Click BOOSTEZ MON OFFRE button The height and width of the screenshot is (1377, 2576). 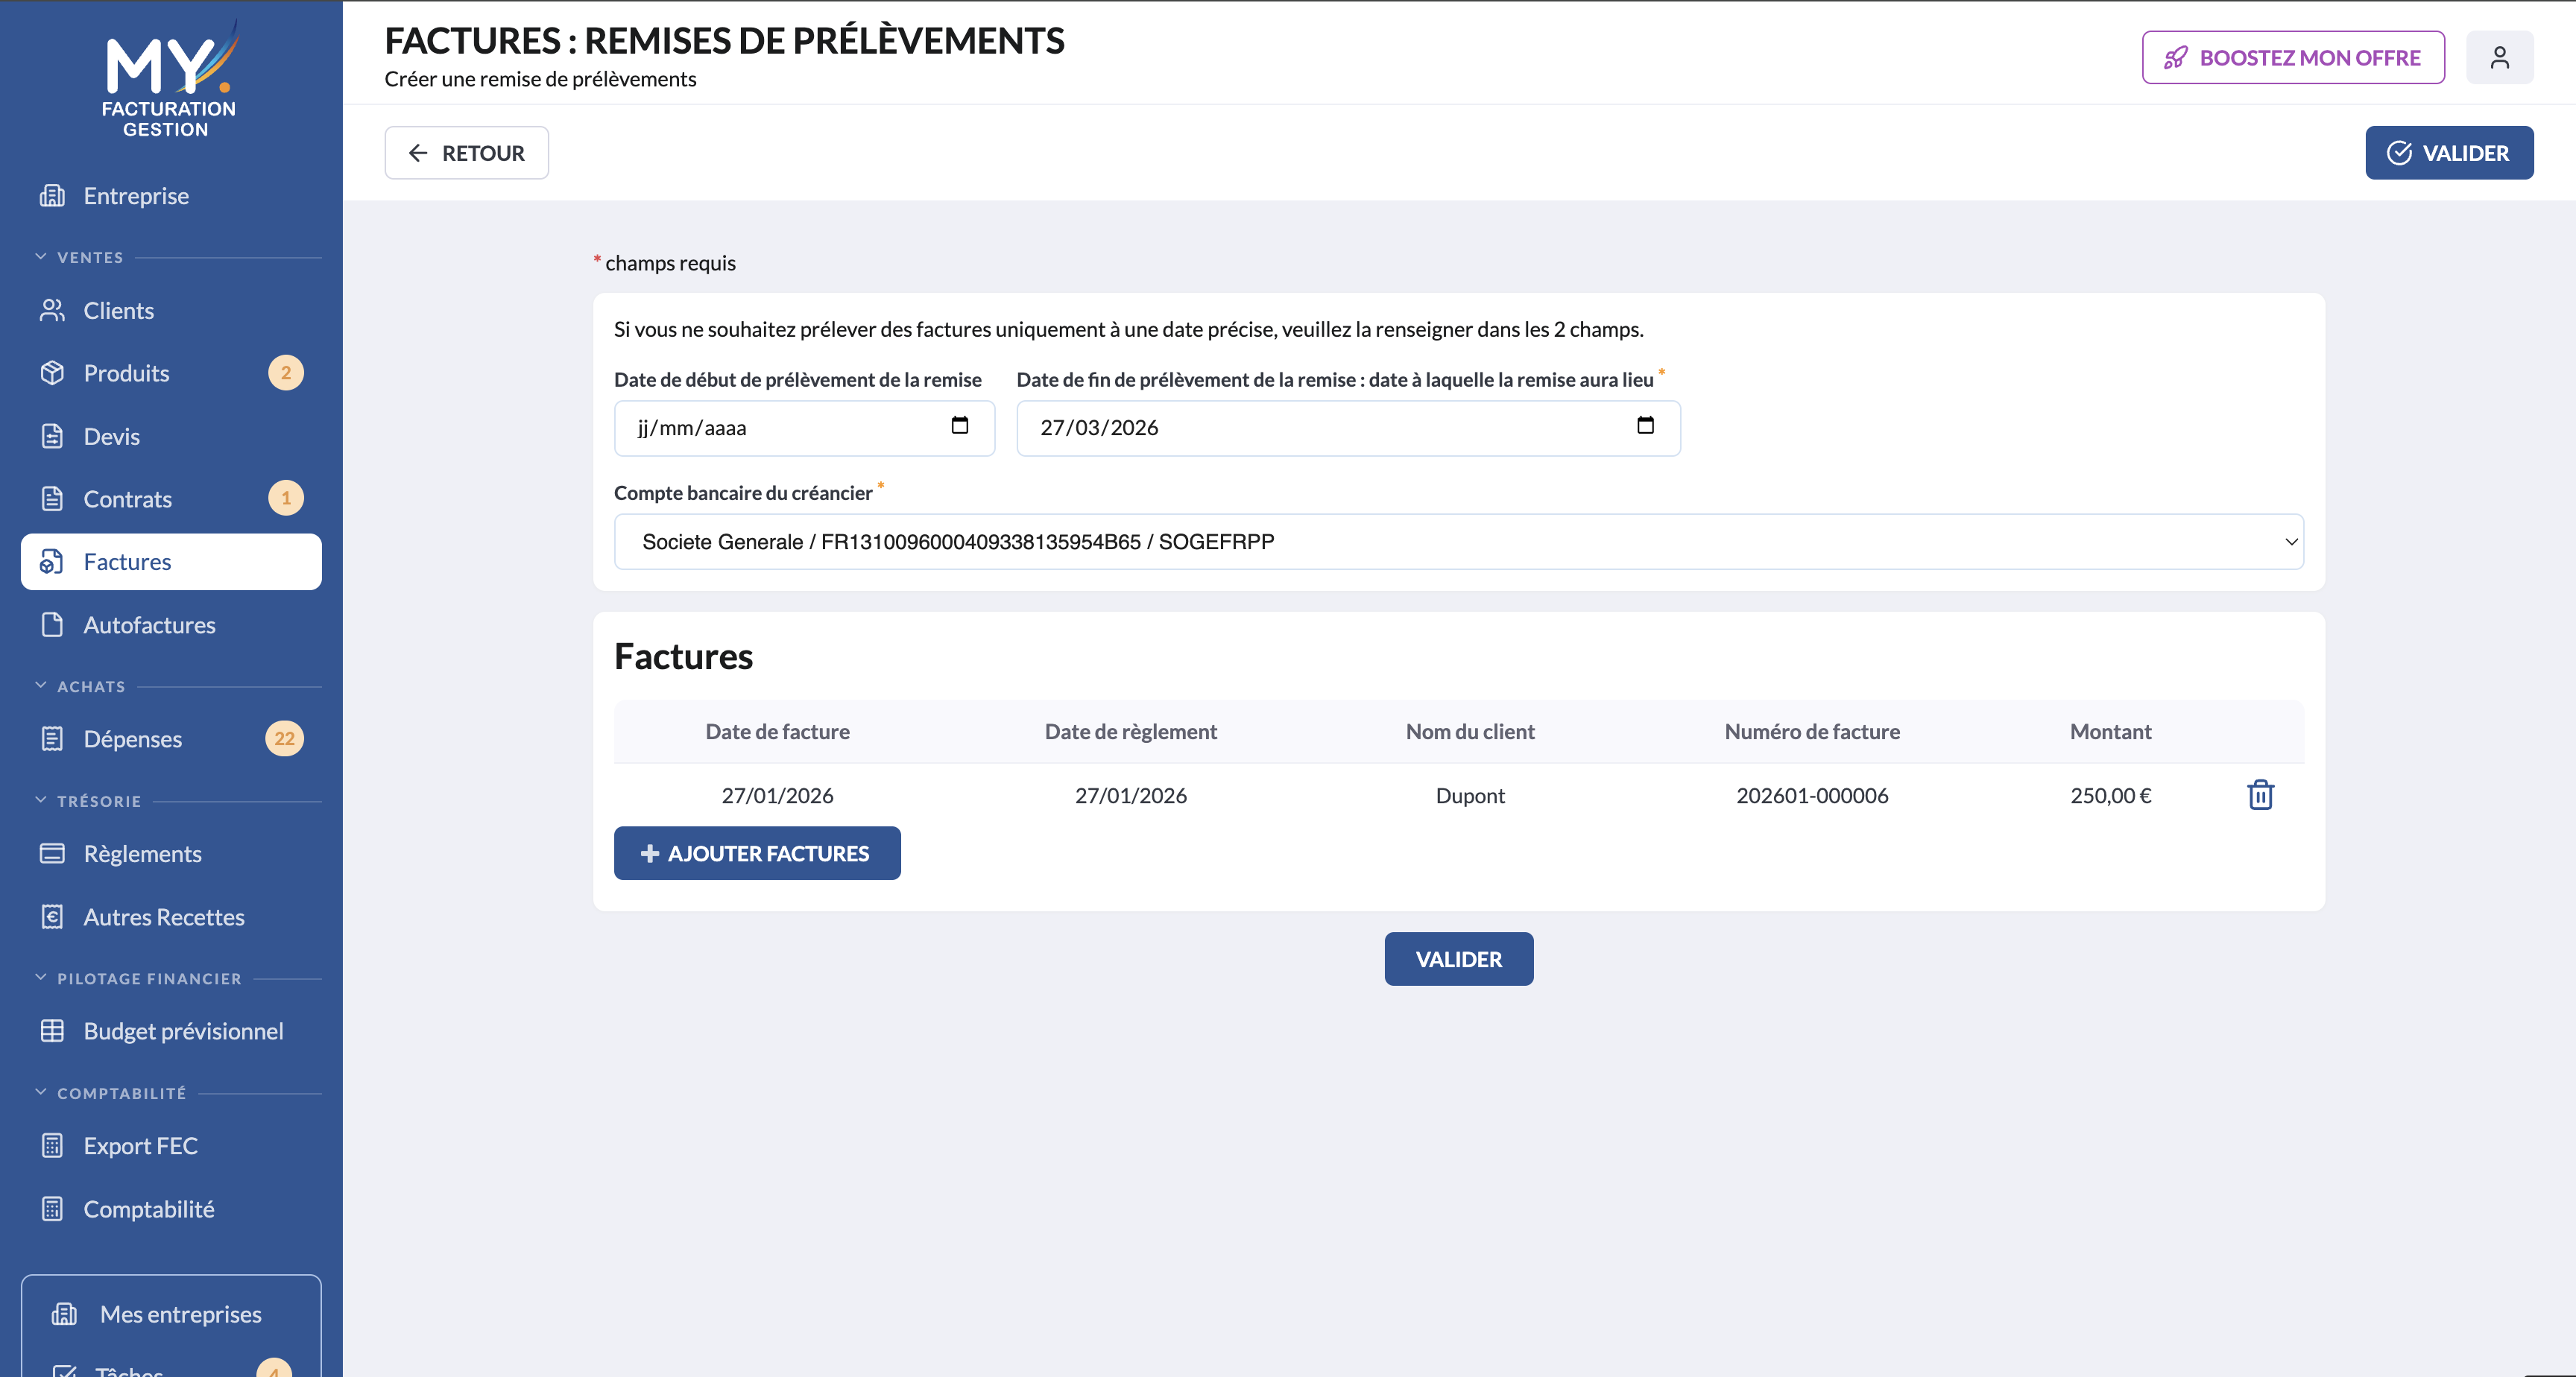[2293, 58]
